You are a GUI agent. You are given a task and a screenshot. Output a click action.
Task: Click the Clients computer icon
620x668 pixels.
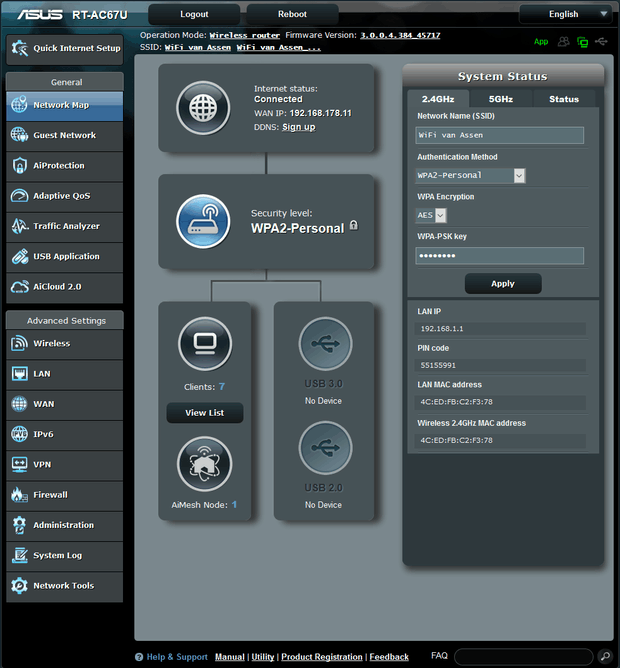point(205,343)
